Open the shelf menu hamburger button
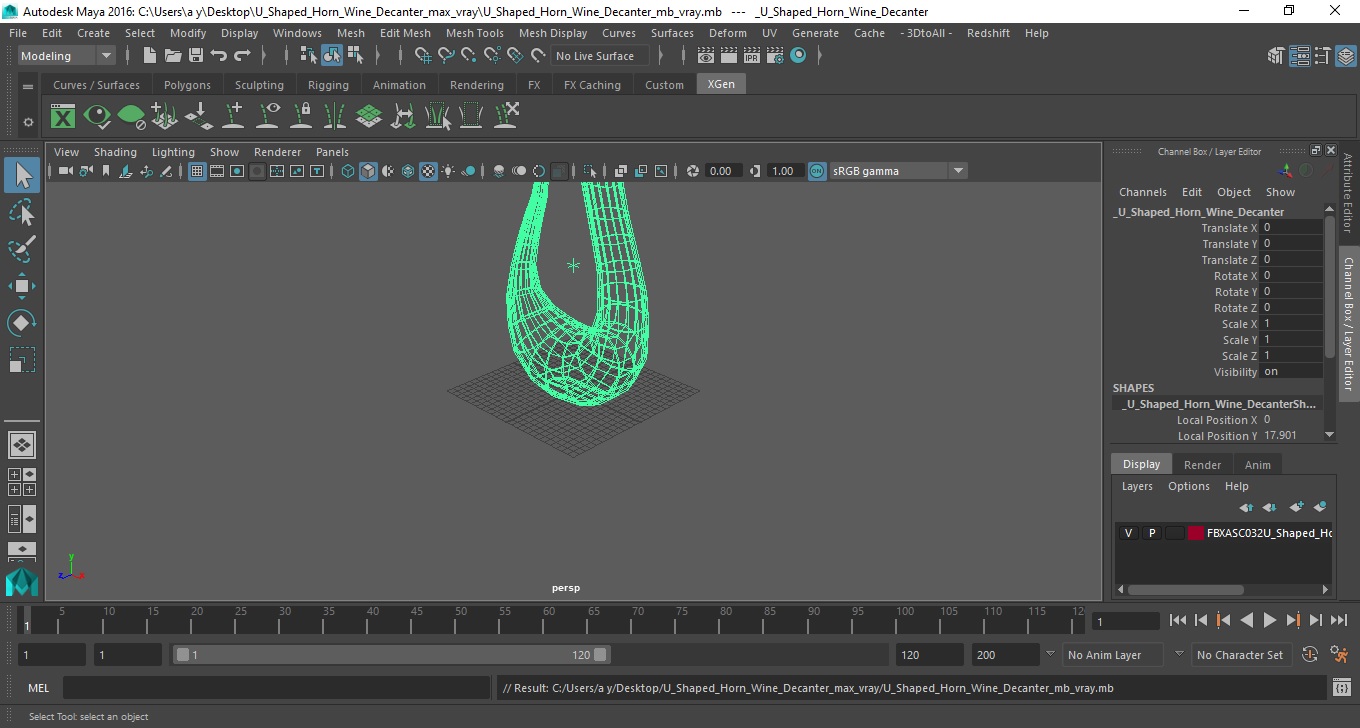This screenshot has height=728, width=1360. 28,86
